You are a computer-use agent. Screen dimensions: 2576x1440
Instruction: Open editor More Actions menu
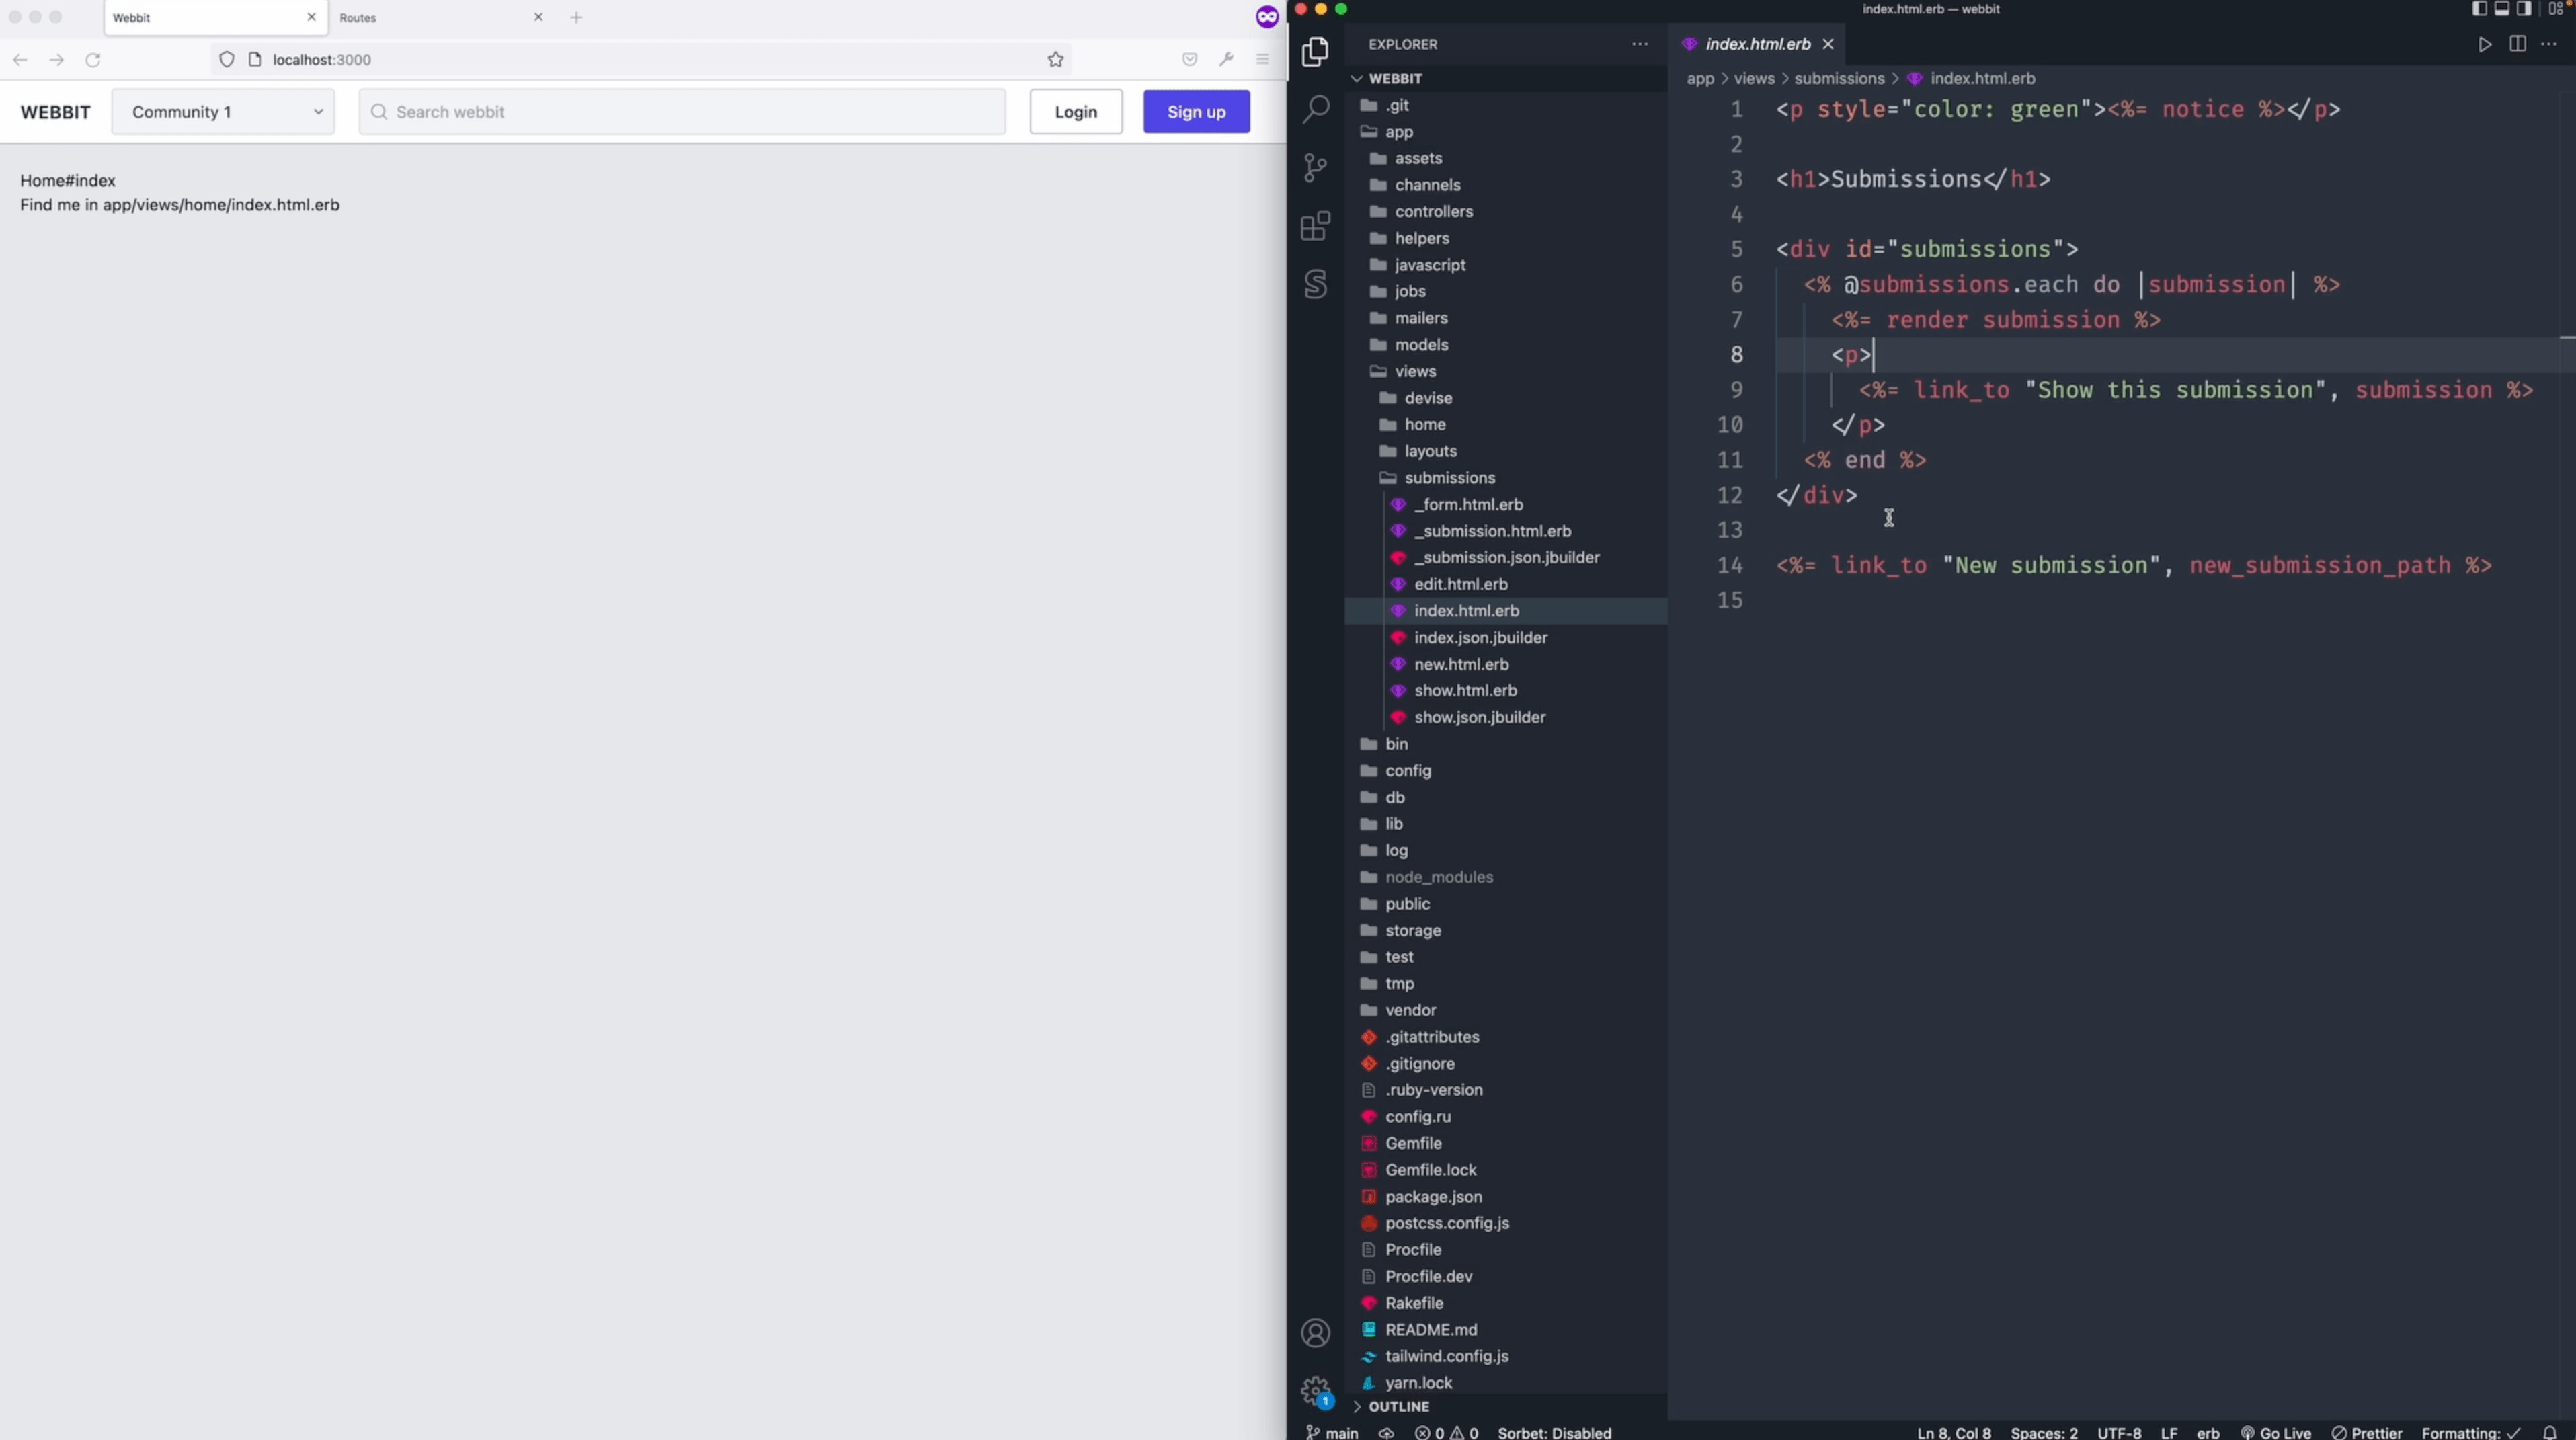pyautogui.click(x=2549, y=44)
